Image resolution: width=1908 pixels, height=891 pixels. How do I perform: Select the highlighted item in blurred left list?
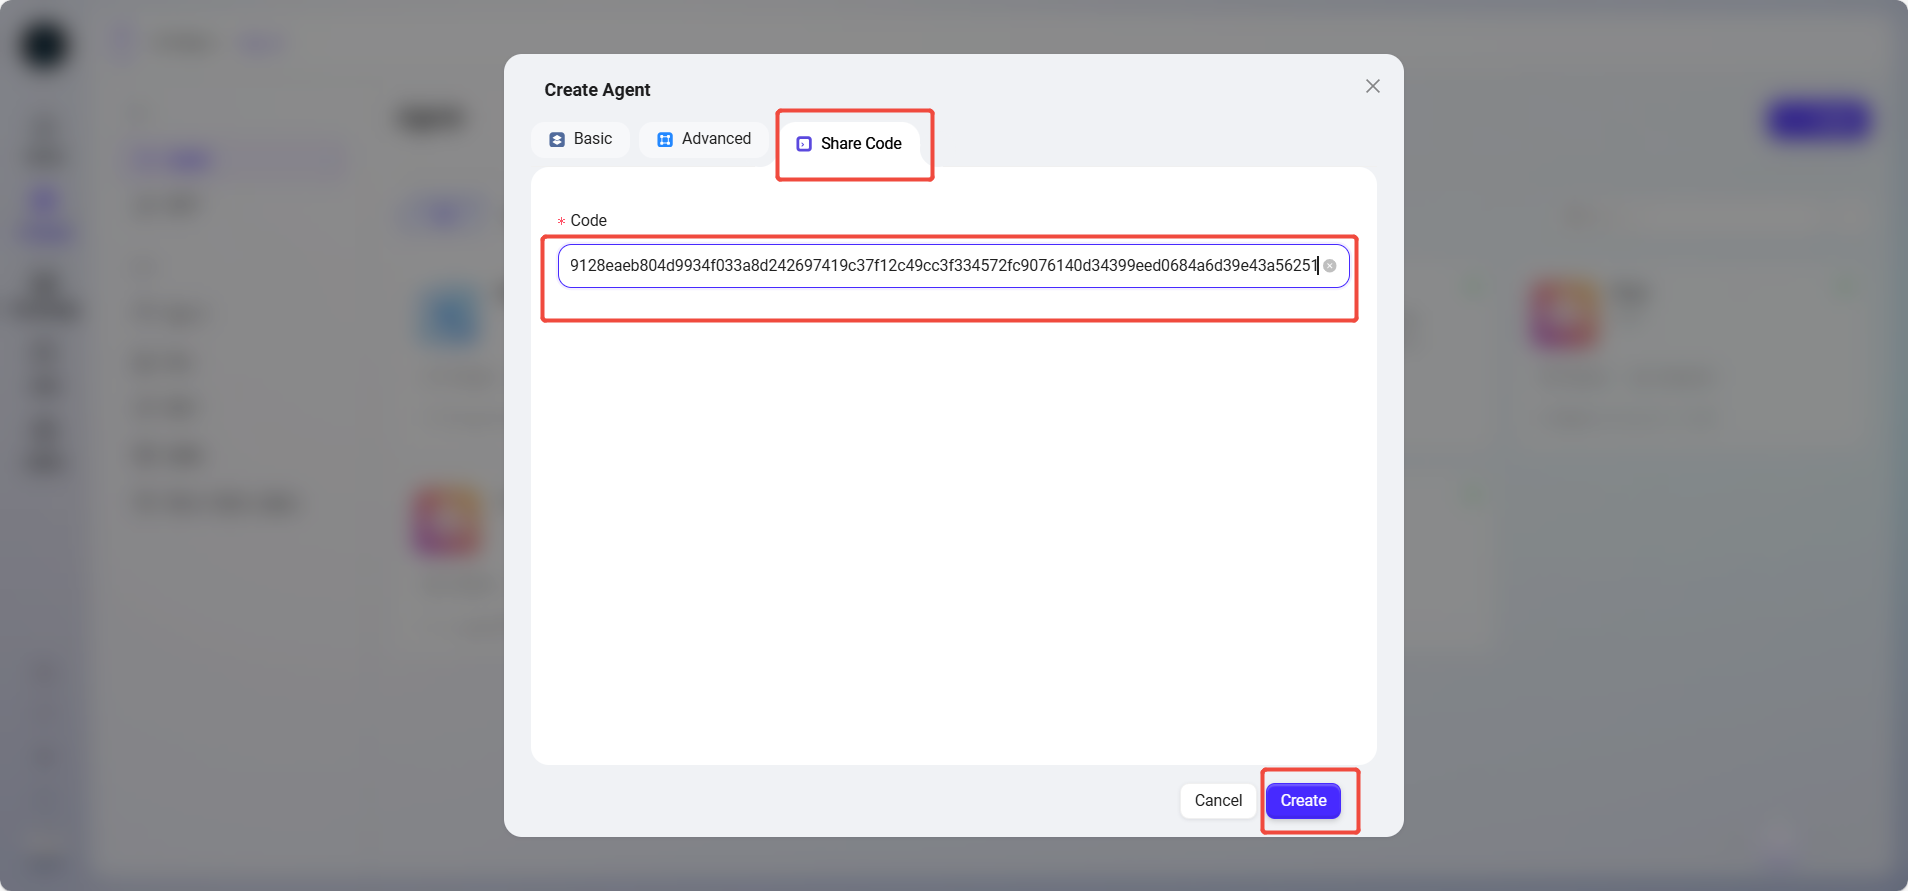coord(236,160)
